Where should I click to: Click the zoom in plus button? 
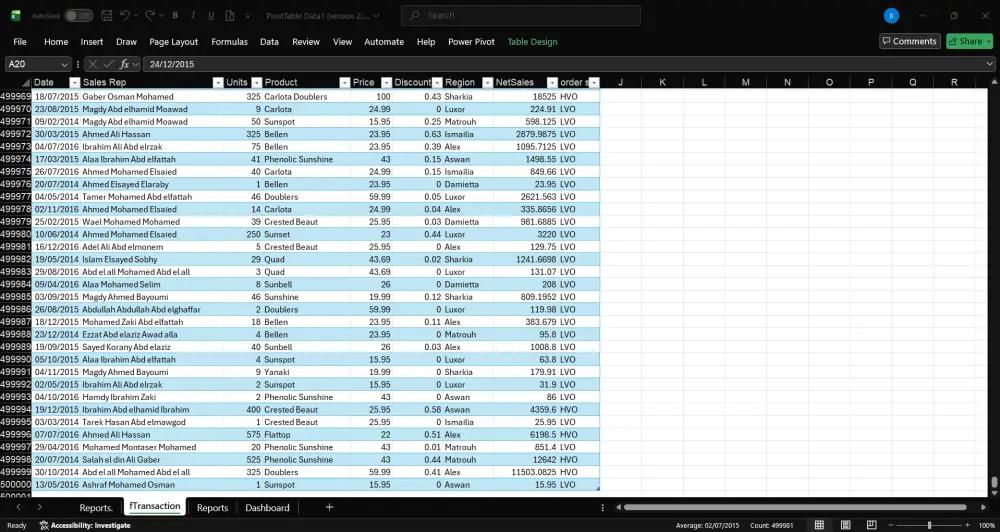[967, 525]
